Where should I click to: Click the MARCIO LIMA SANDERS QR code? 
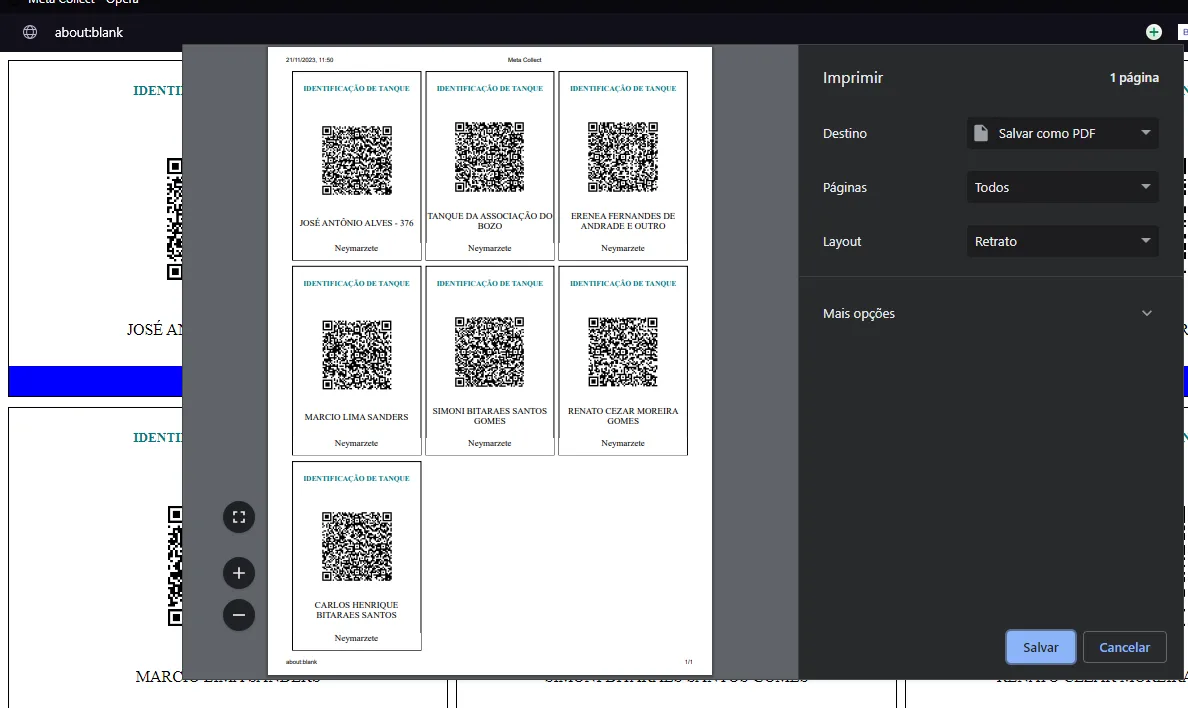coord(356,355)
